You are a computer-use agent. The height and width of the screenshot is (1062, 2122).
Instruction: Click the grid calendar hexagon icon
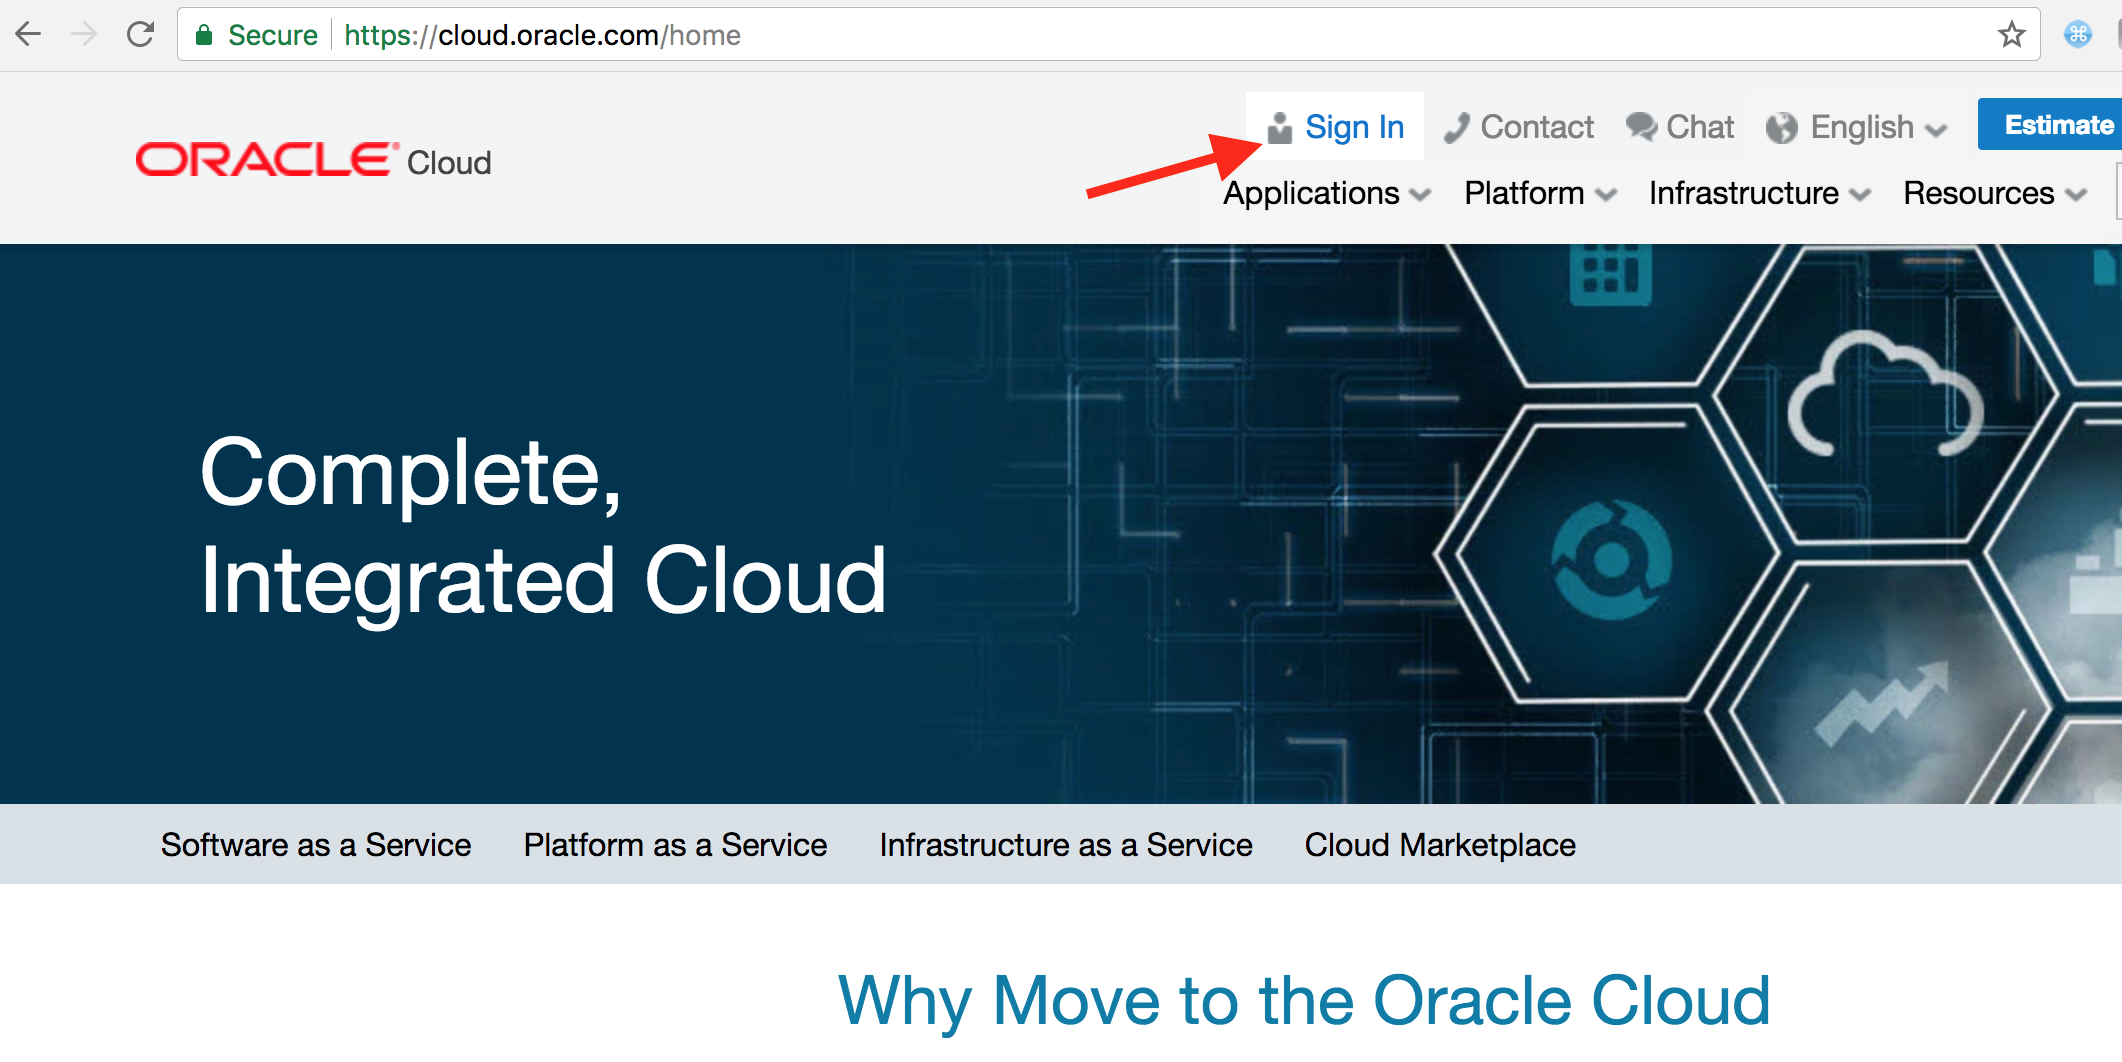click(1611, 275)
